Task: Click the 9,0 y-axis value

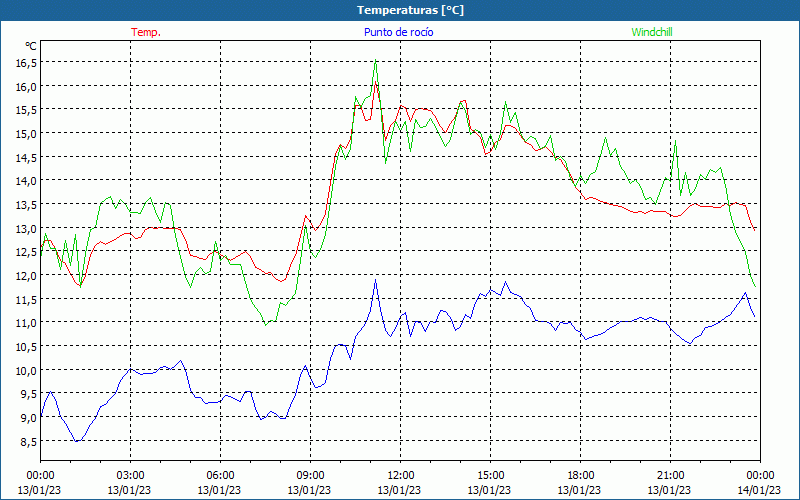Action: tap(29, 418)
